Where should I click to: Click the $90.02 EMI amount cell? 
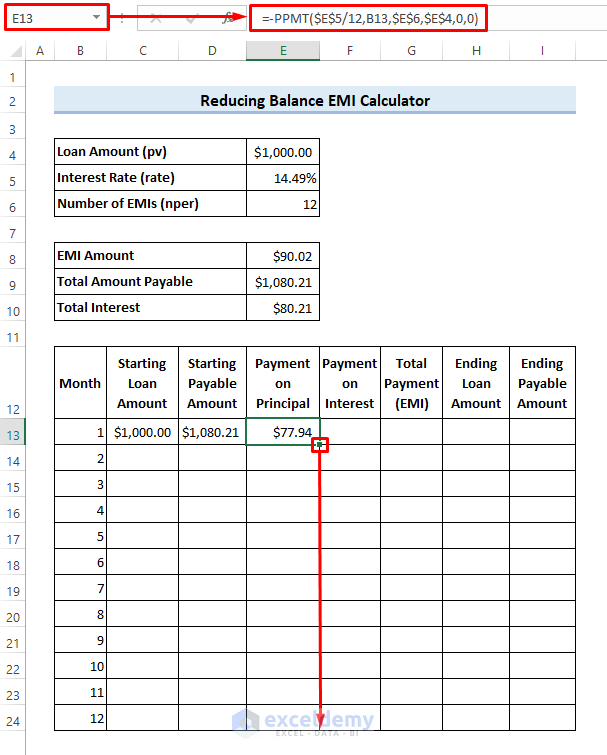click(x=283, y=256)
